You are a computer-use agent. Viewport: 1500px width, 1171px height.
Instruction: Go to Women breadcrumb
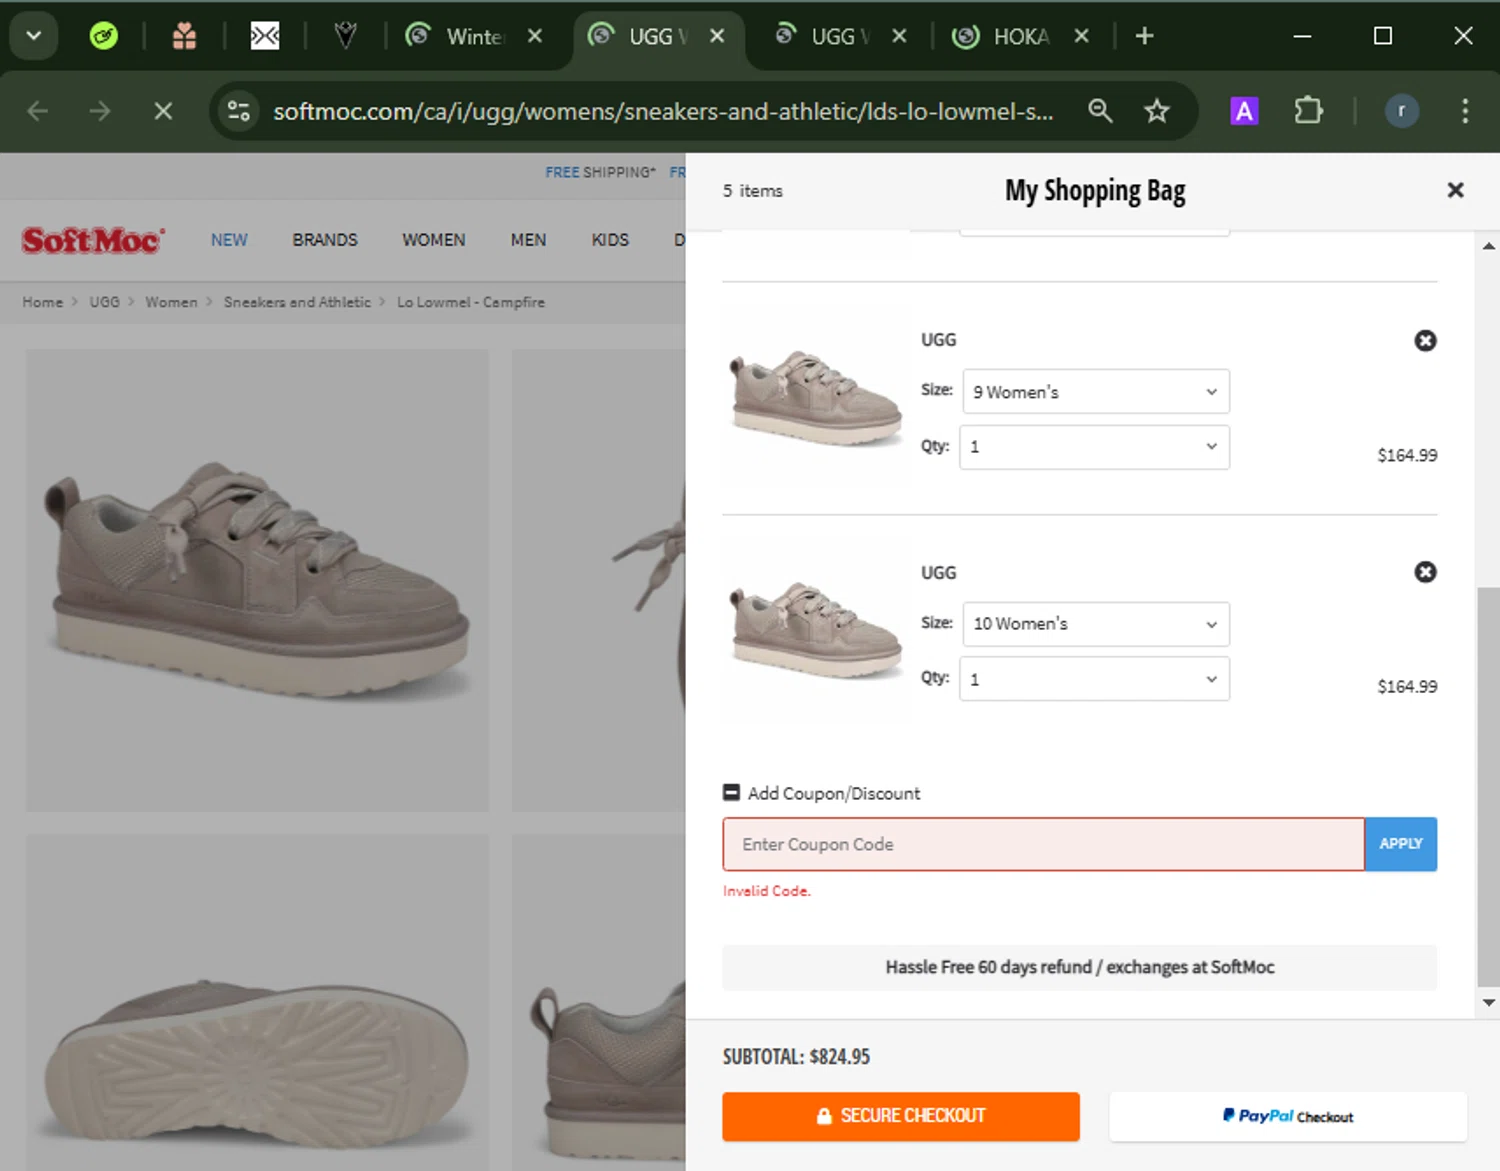point(171,302)
